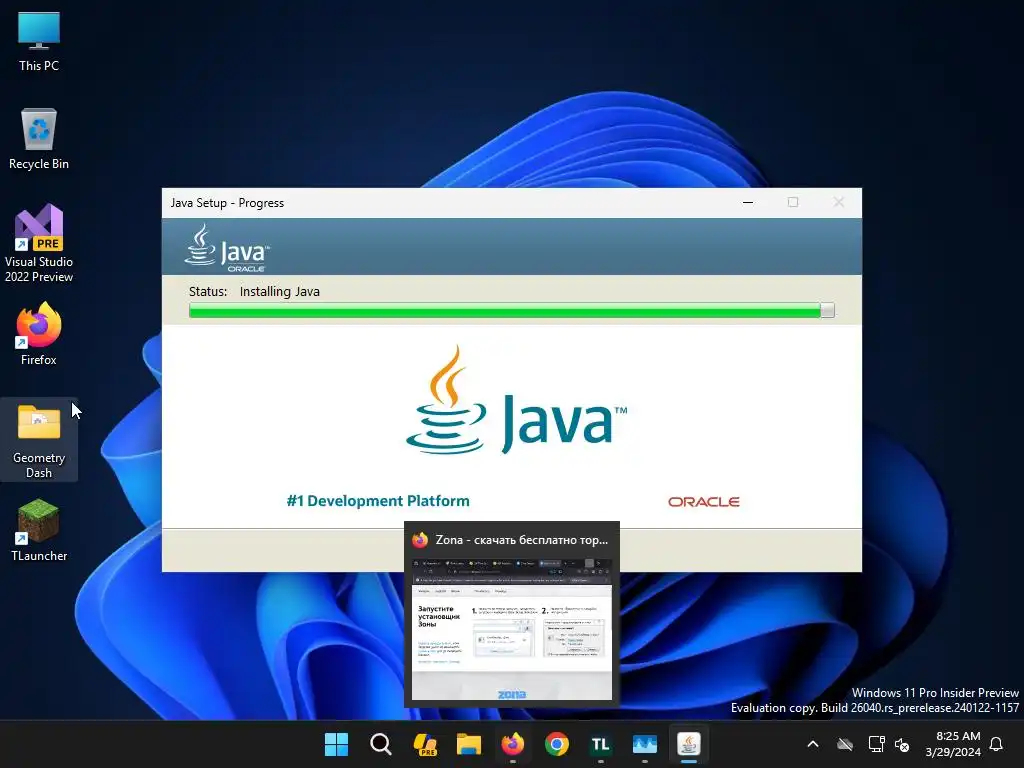Open Visual Studio Installer Preview in taskbar
1024x768 pixels.
425,744
